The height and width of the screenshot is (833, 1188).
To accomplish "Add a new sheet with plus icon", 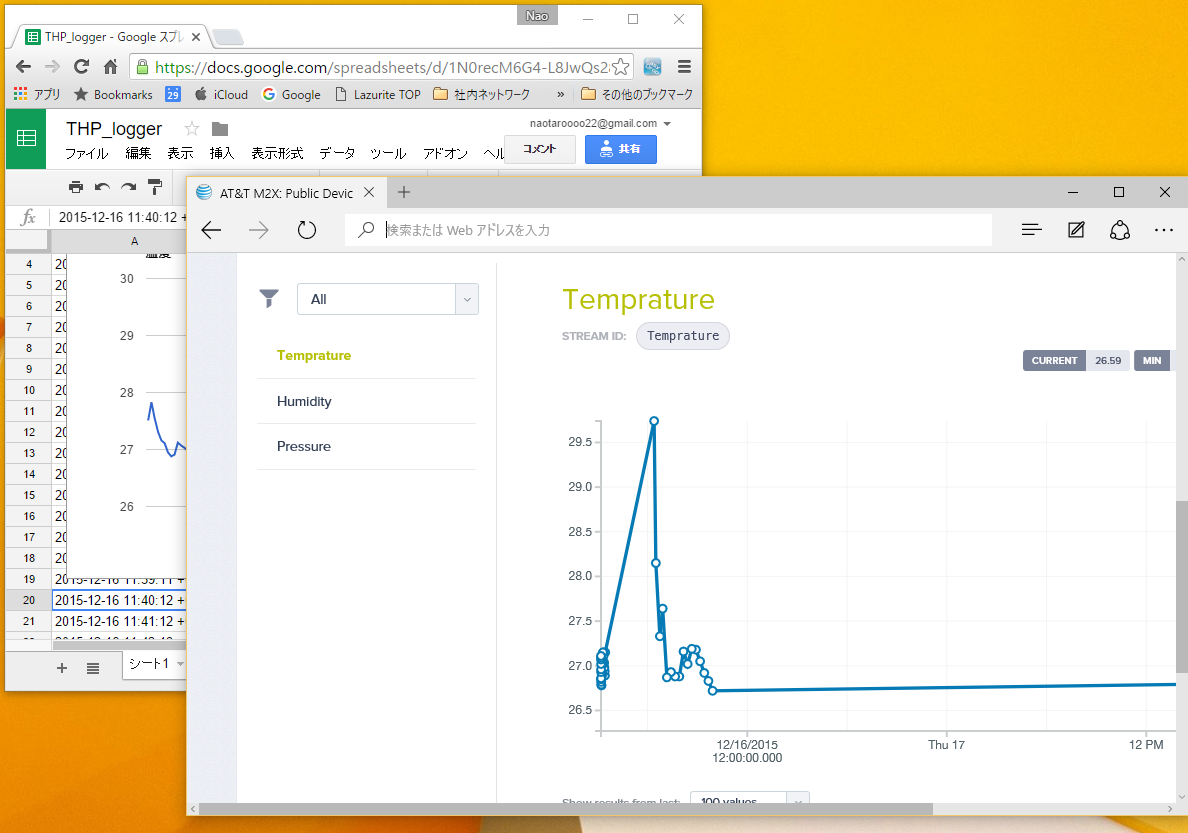I will (62, 668).
